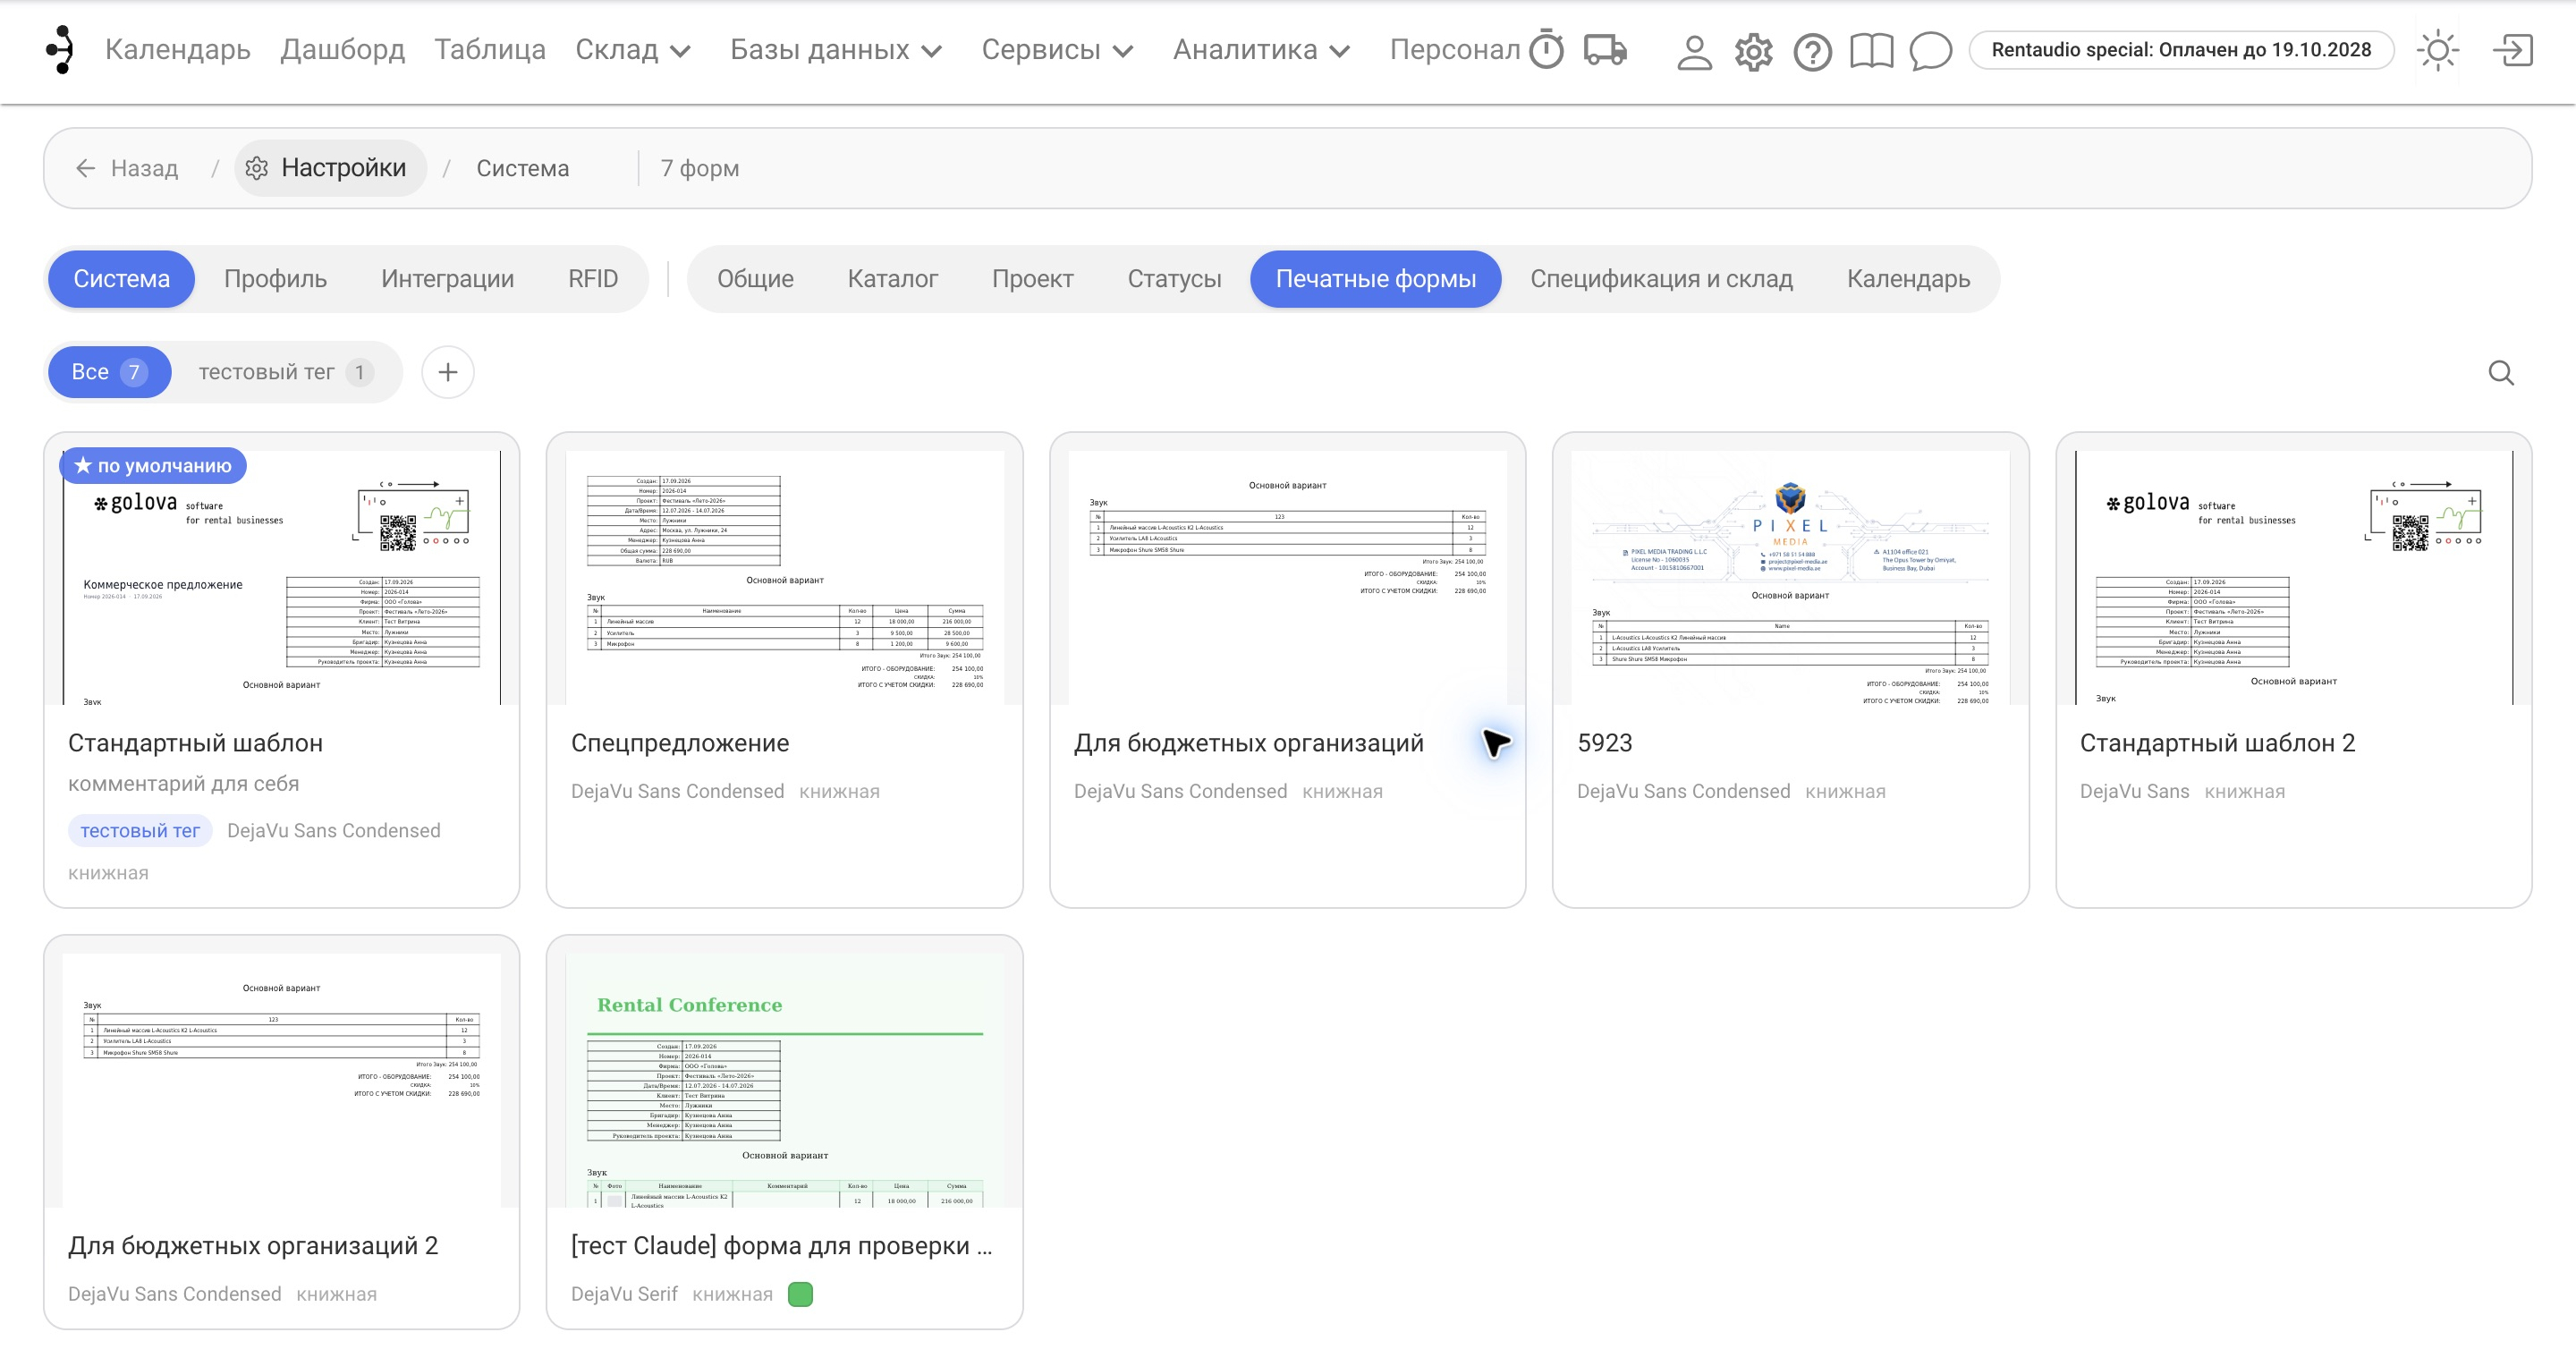Click the logout icon
The width and height of the screenshot is (2576, 1349).
pyautogui.click(x=2512, y=50)
